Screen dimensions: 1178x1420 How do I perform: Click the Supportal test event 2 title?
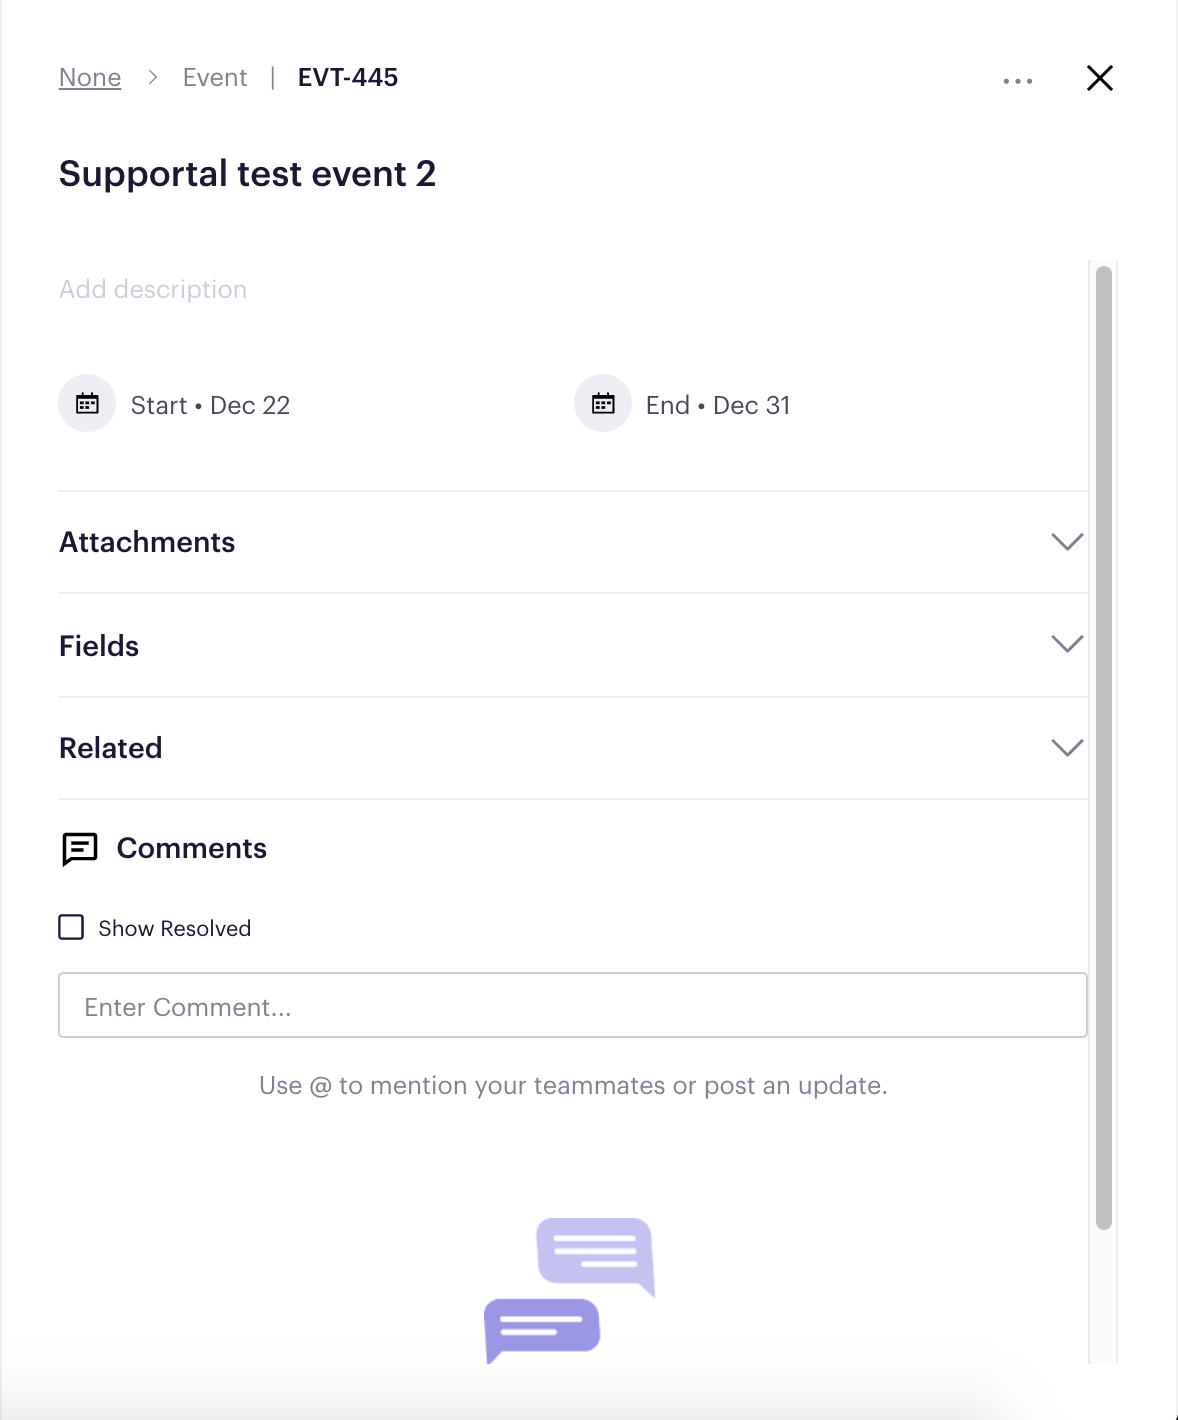[248, 174]
